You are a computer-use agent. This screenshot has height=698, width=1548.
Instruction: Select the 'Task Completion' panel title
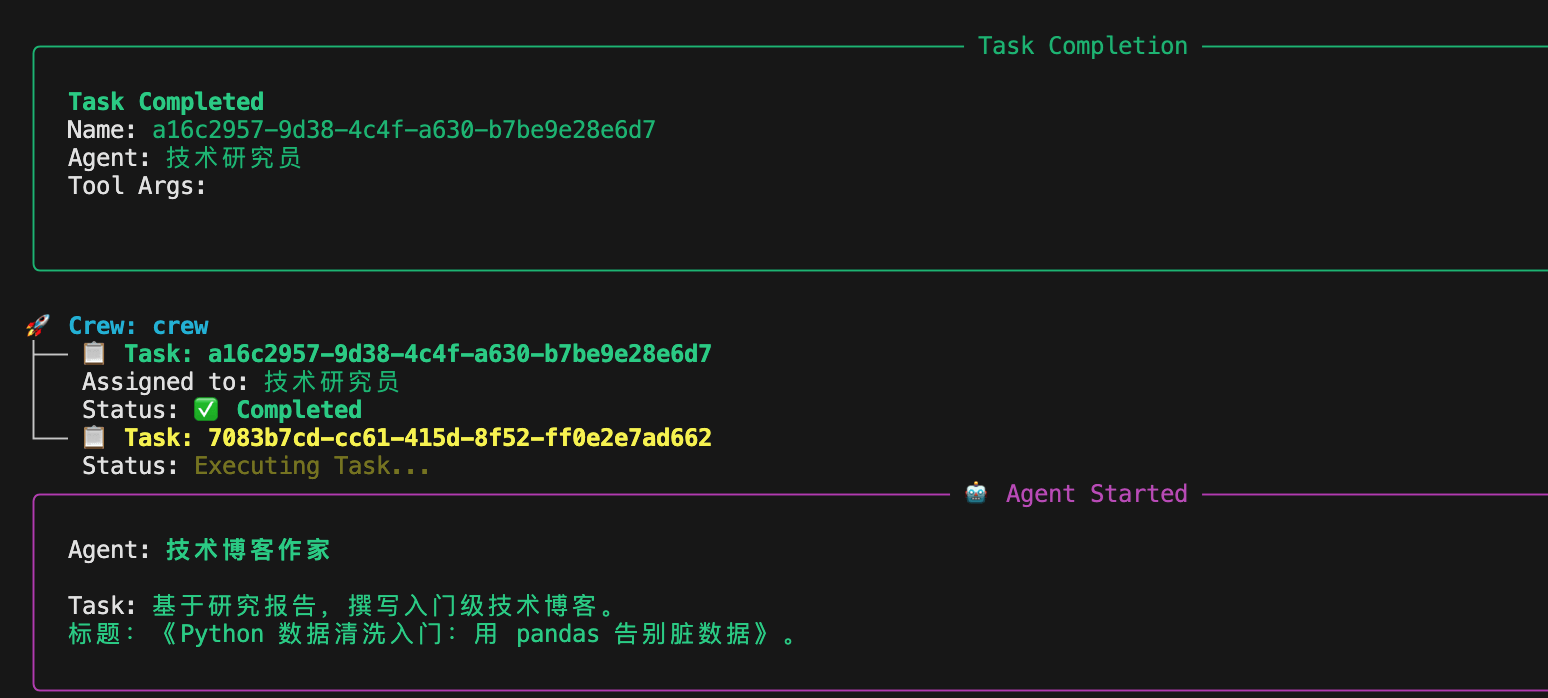click(1082, 46)
